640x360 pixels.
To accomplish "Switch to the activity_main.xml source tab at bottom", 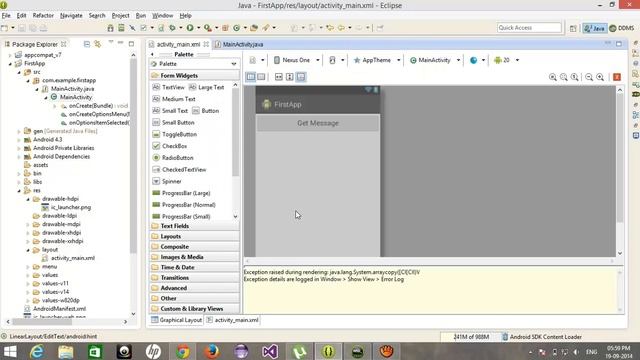I will click(233, 320).
